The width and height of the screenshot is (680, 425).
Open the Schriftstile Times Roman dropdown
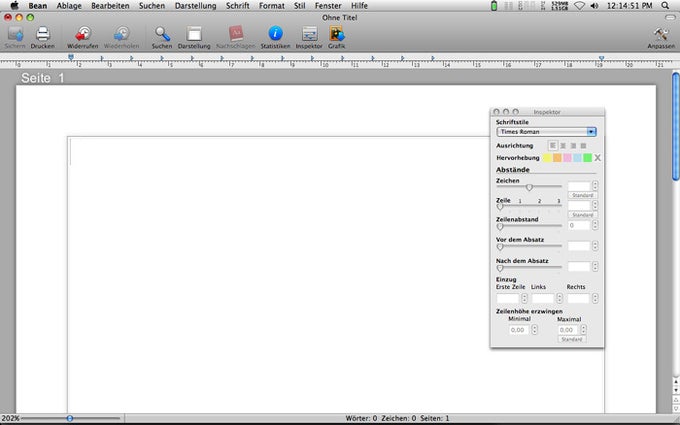(546, 132)
